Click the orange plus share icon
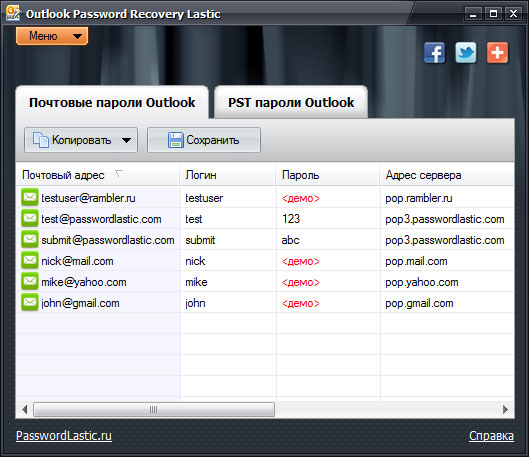The width and height of the screenshot is (529, 457). click(497, 53)
